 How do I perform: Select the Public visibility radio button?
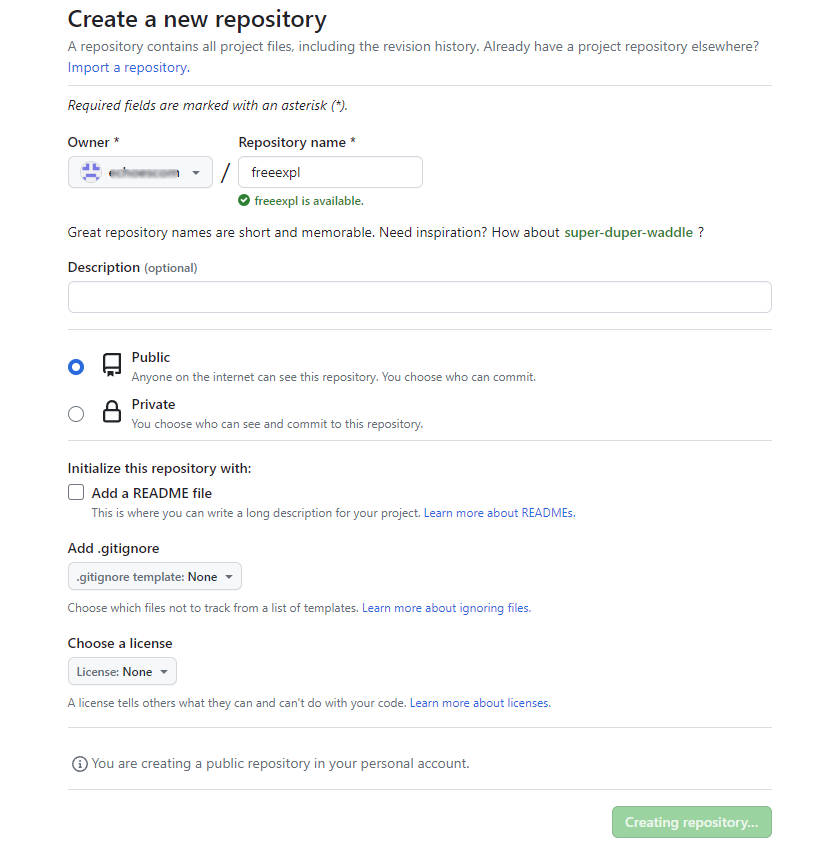[x=76, y=367]
